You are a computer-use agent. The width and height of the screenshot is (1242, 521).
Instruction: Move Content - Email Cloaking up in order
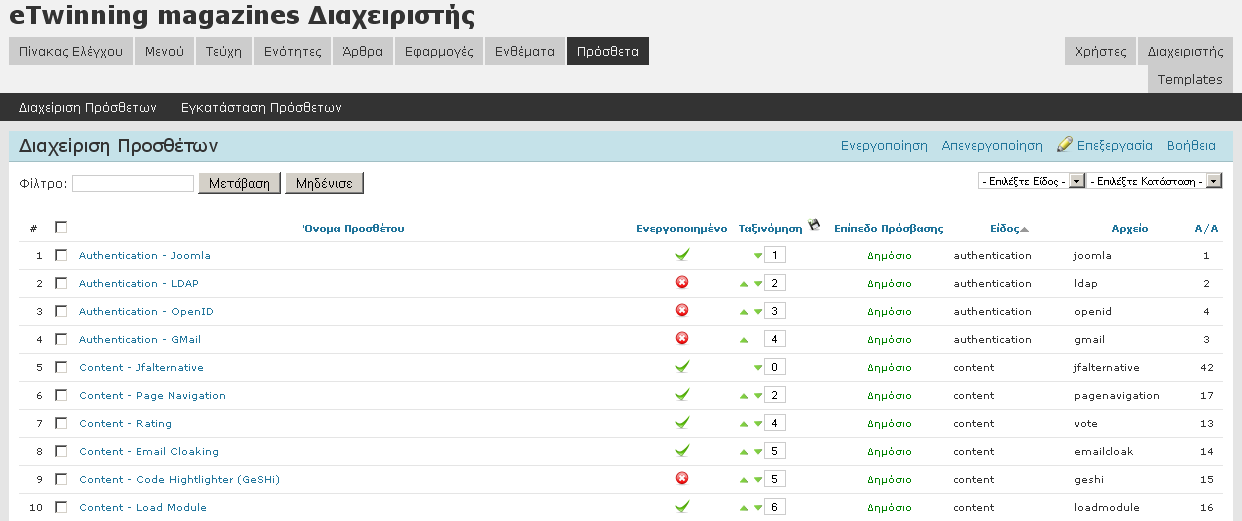(x=744, y=452)
